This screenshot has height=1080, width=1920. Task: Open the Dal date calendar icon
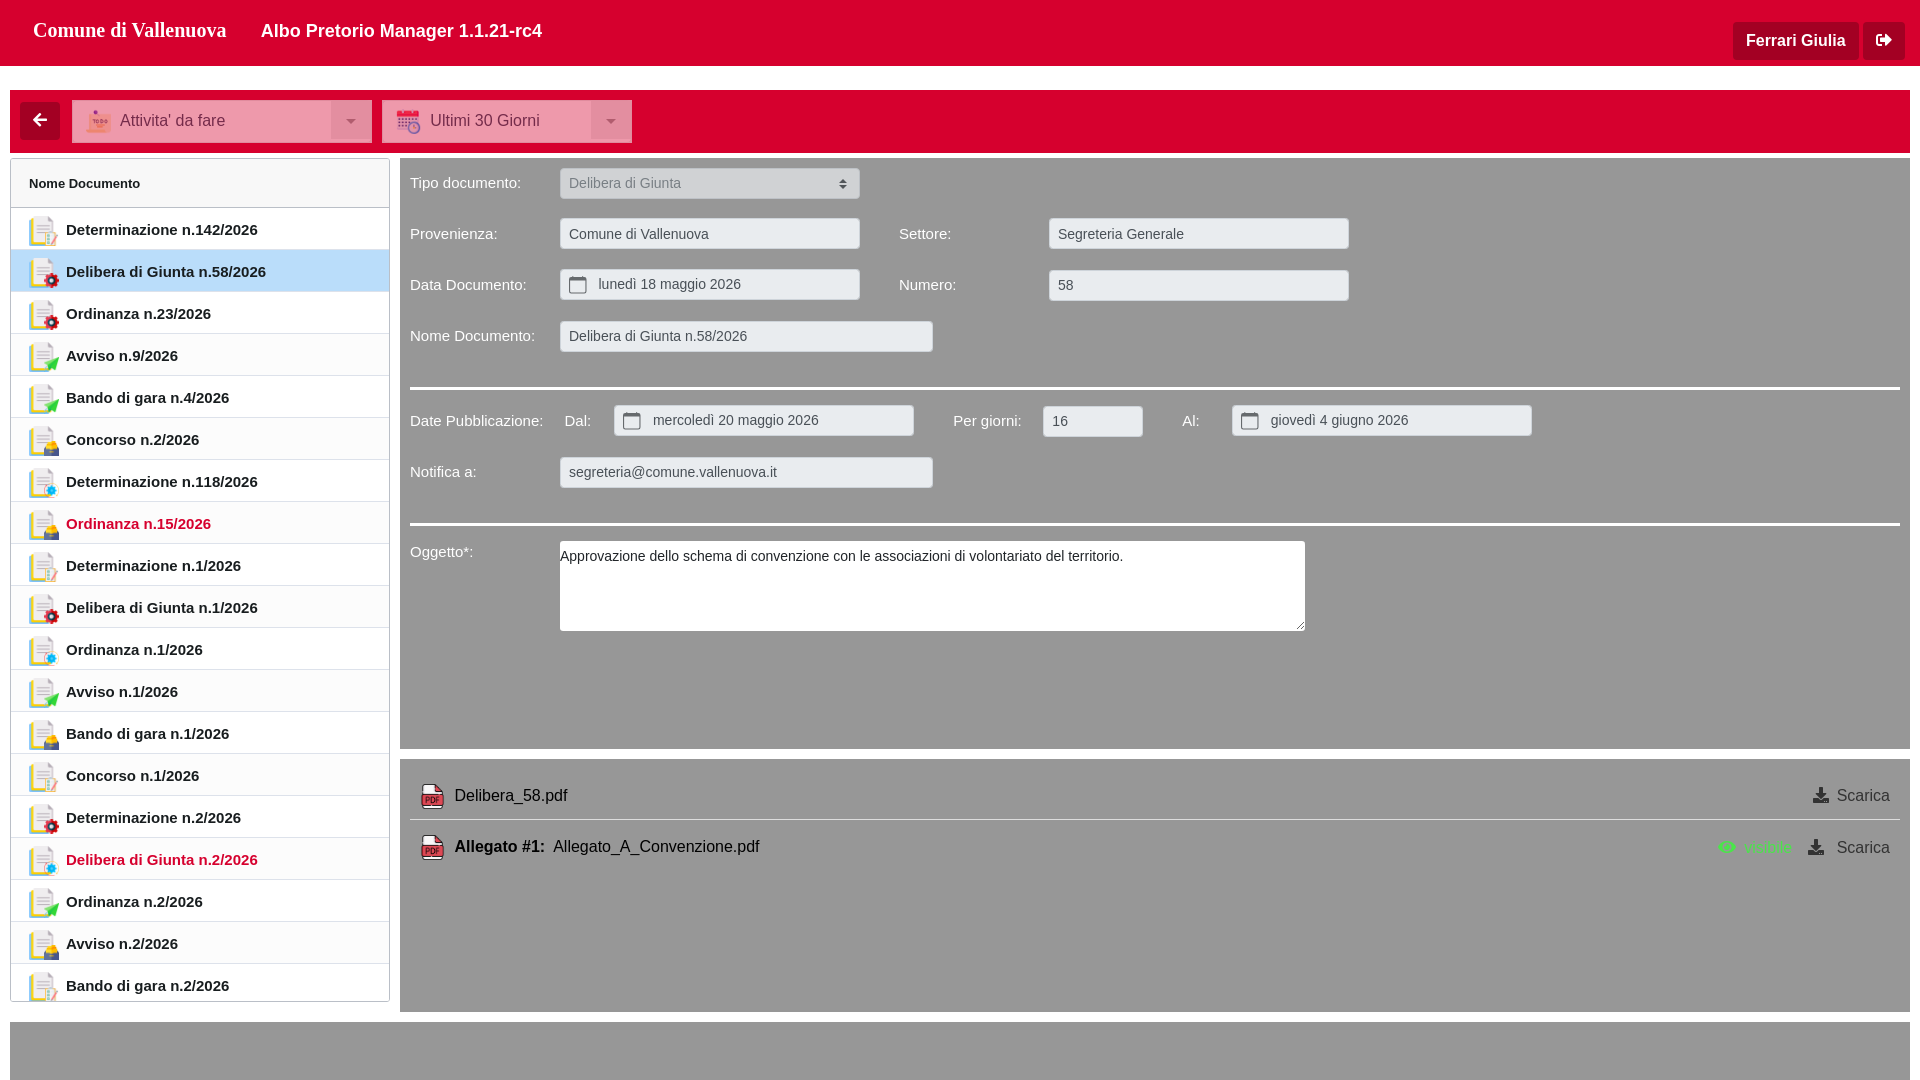632,421
